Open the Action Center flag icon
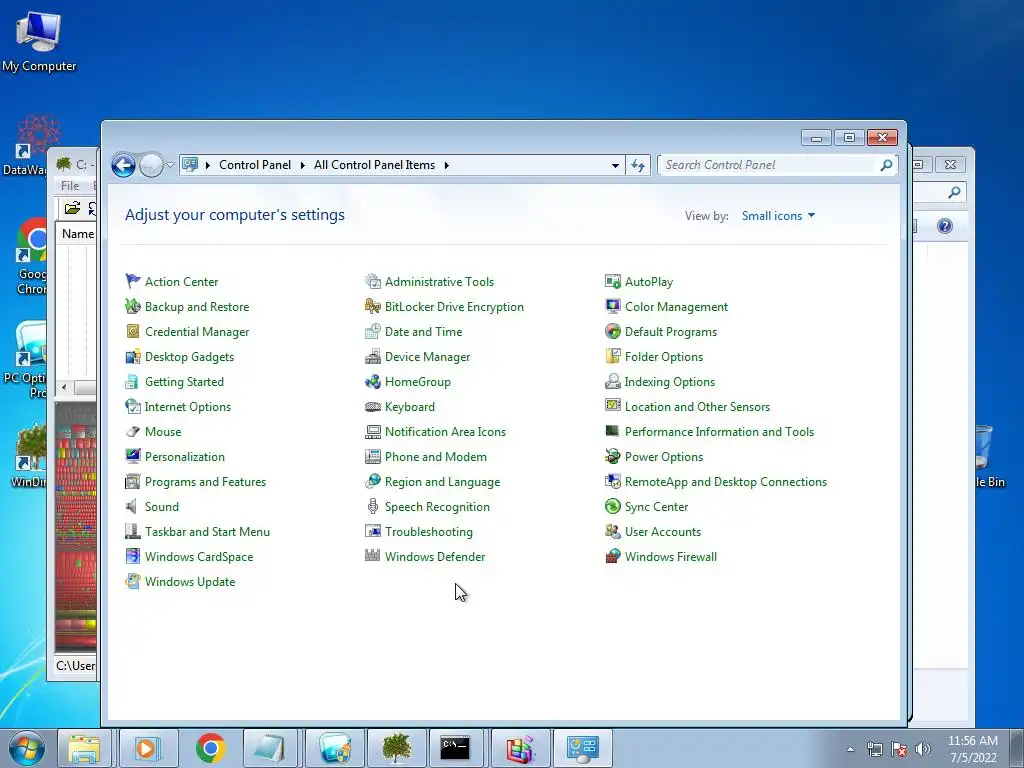 pos(133,281)
